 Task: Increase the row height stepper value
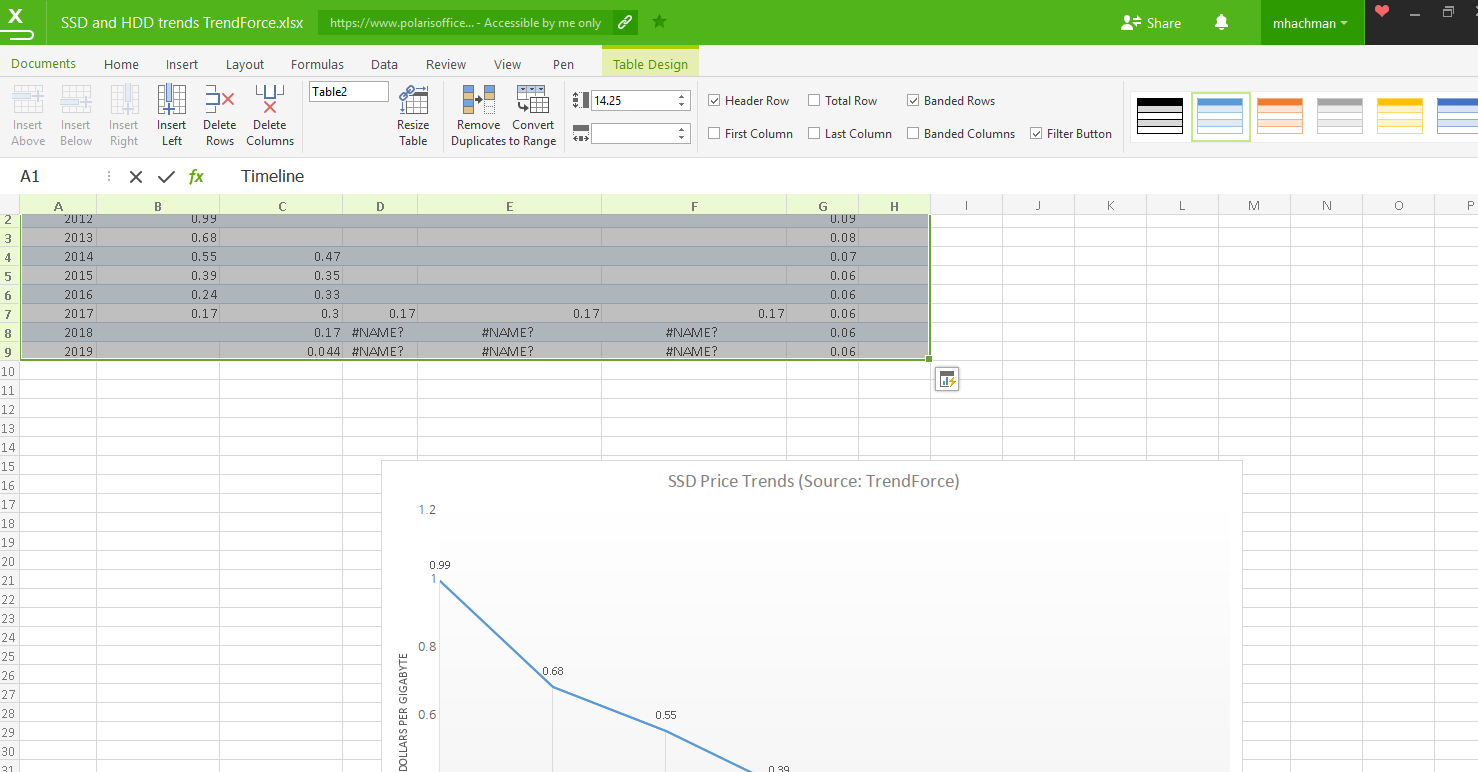click(x=682, y=96)
